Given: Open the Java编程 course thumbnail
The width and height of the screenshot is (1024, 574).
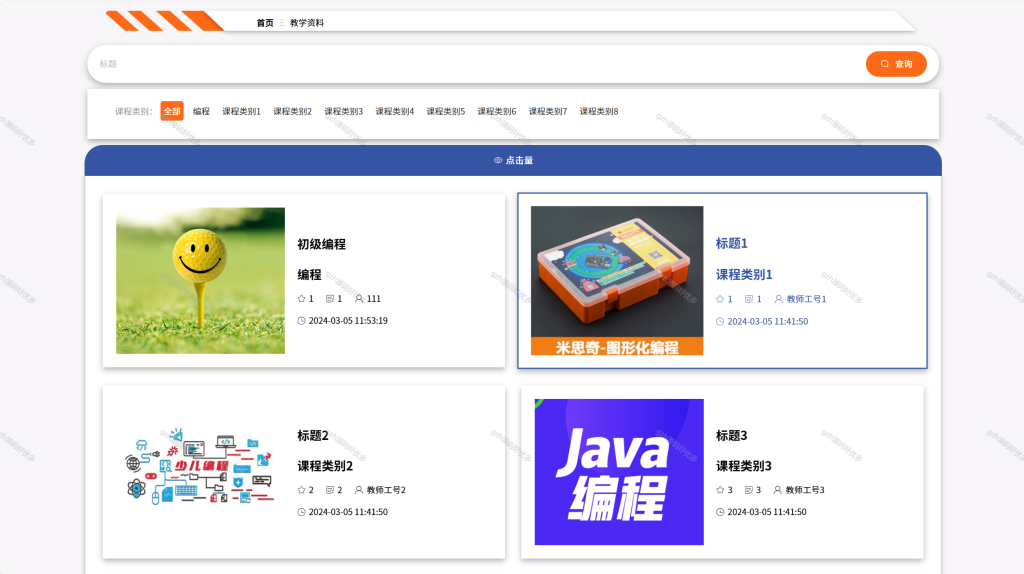Looking at the screenshot, I should (x=619, y=471).
